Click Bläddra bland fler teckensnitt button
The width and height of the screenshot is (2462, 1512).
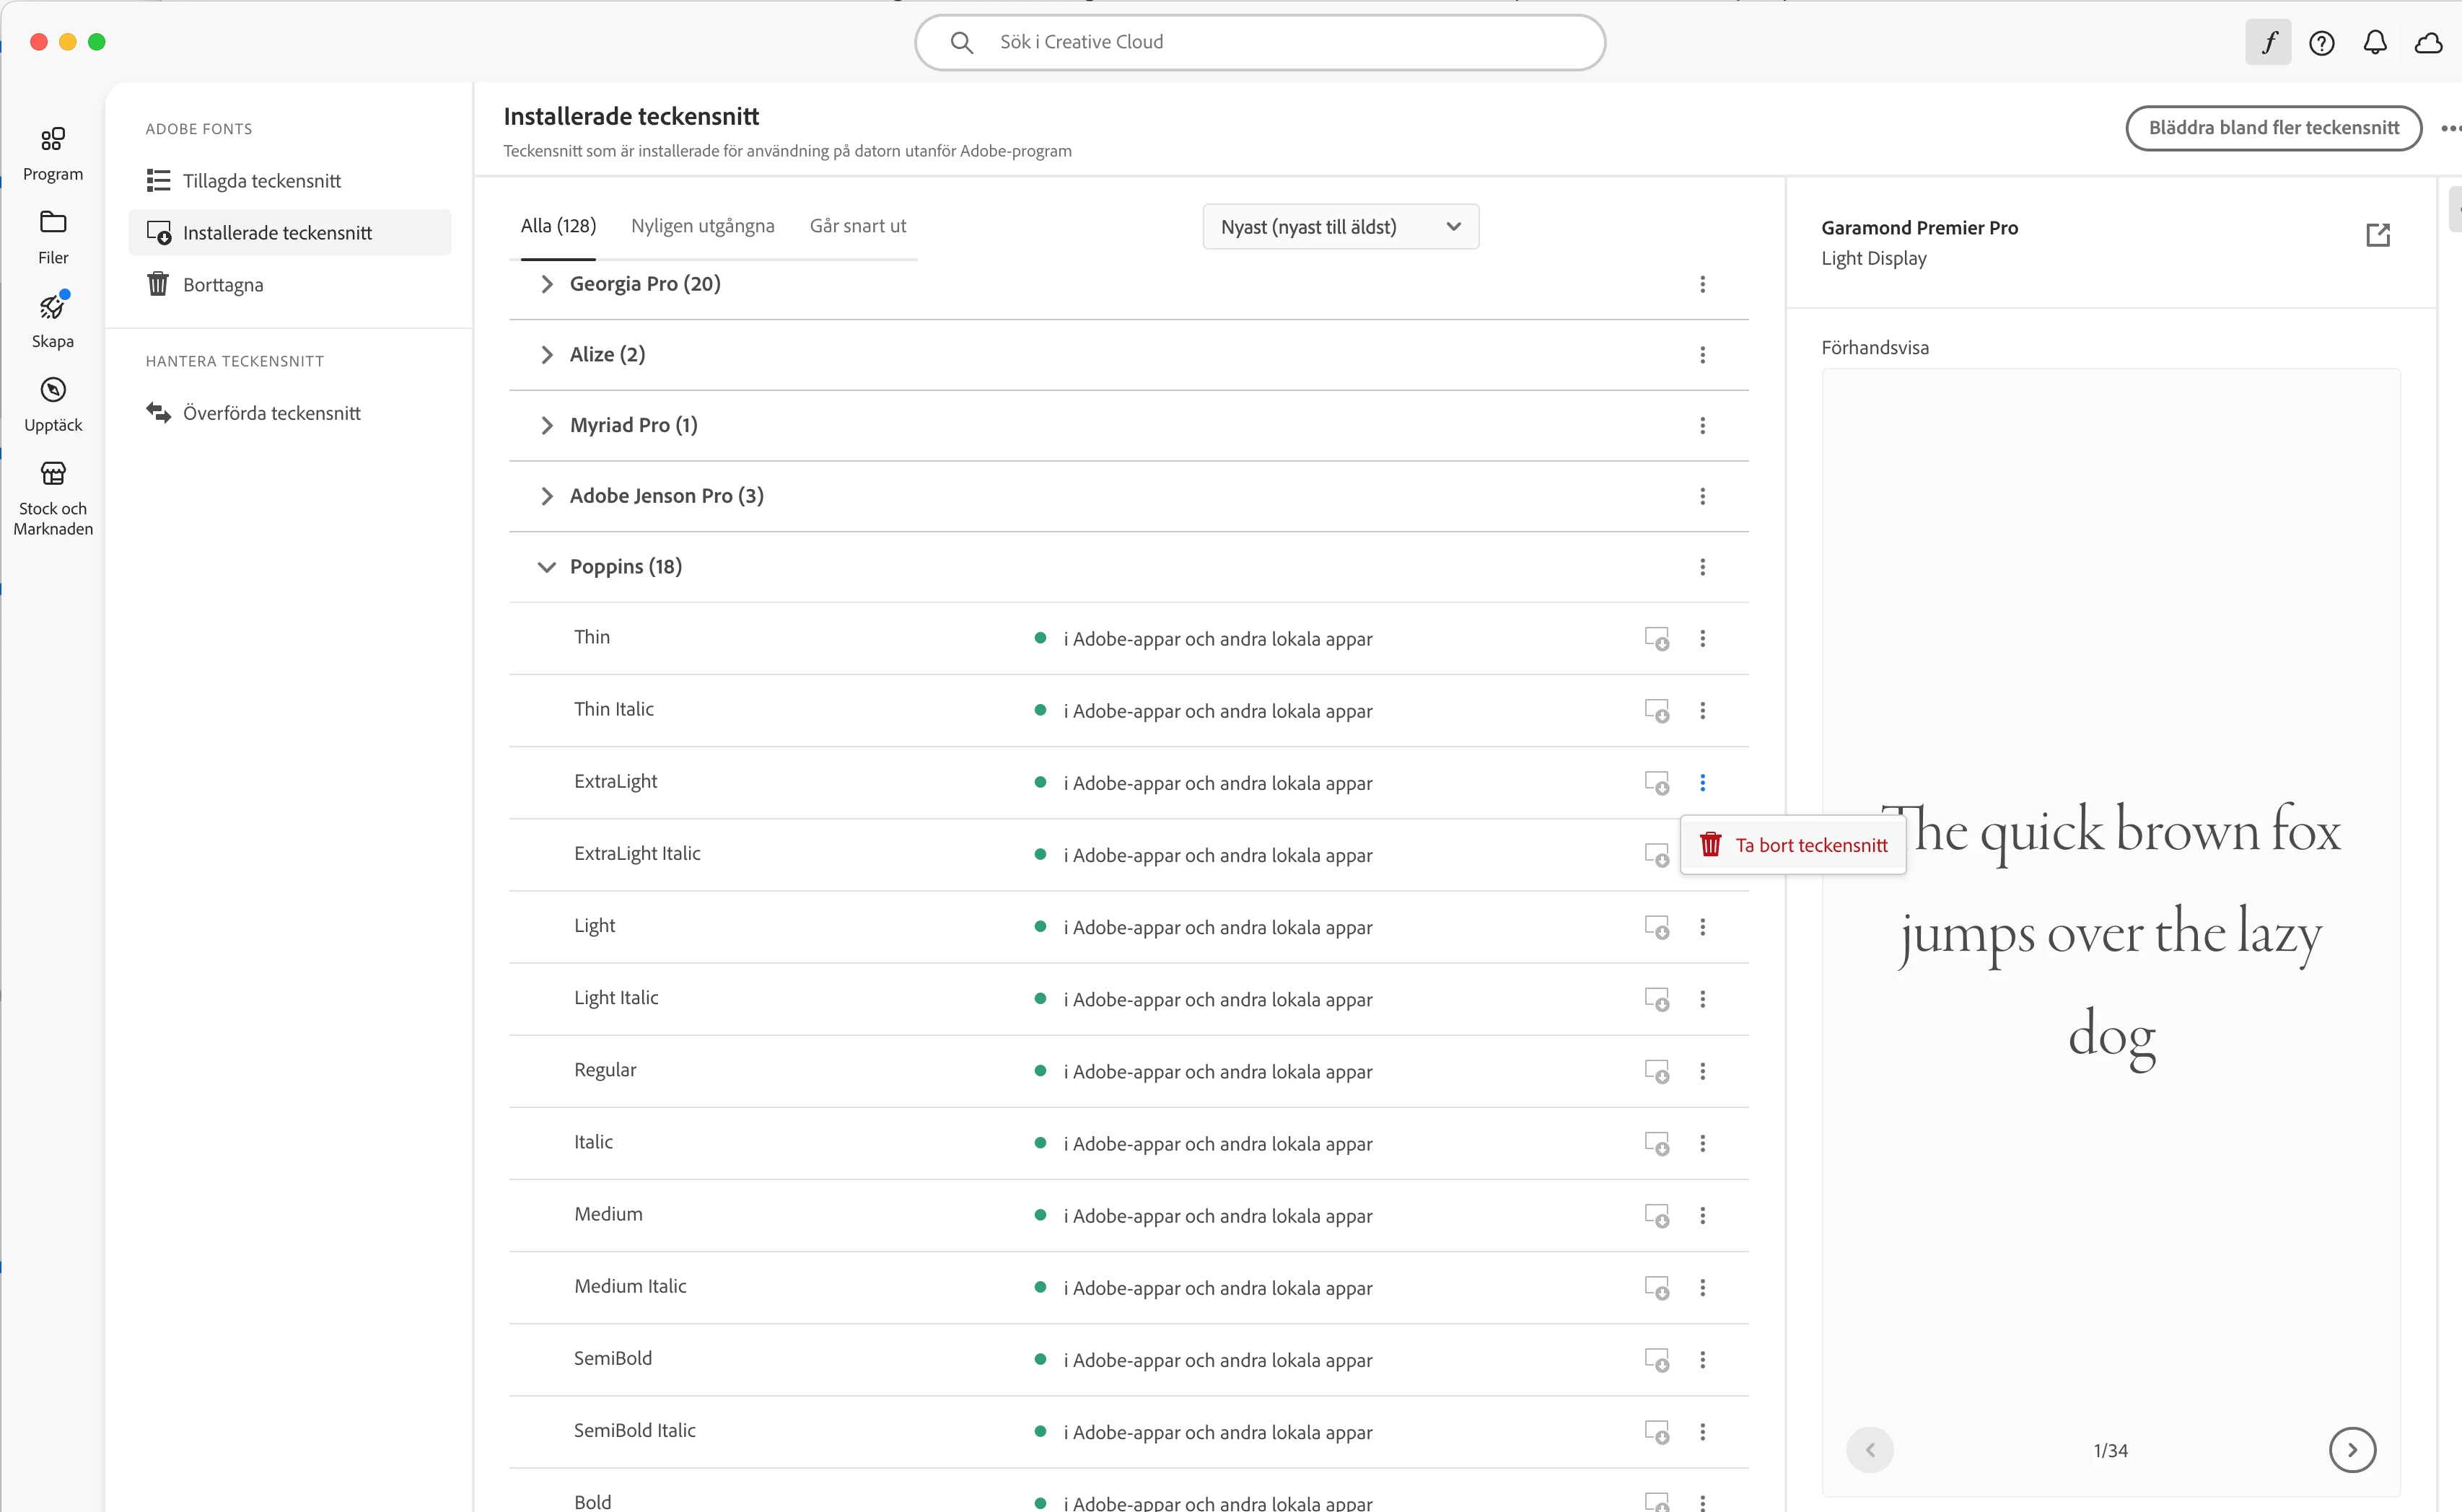tap(2272, 128)
